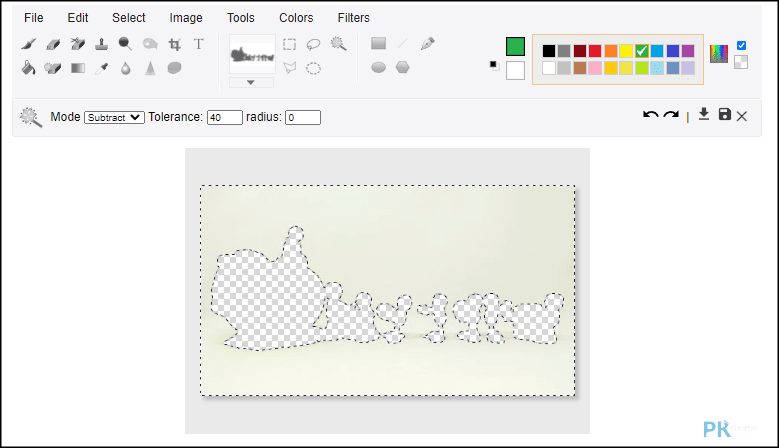Open the Tools menu

[241, 18]
